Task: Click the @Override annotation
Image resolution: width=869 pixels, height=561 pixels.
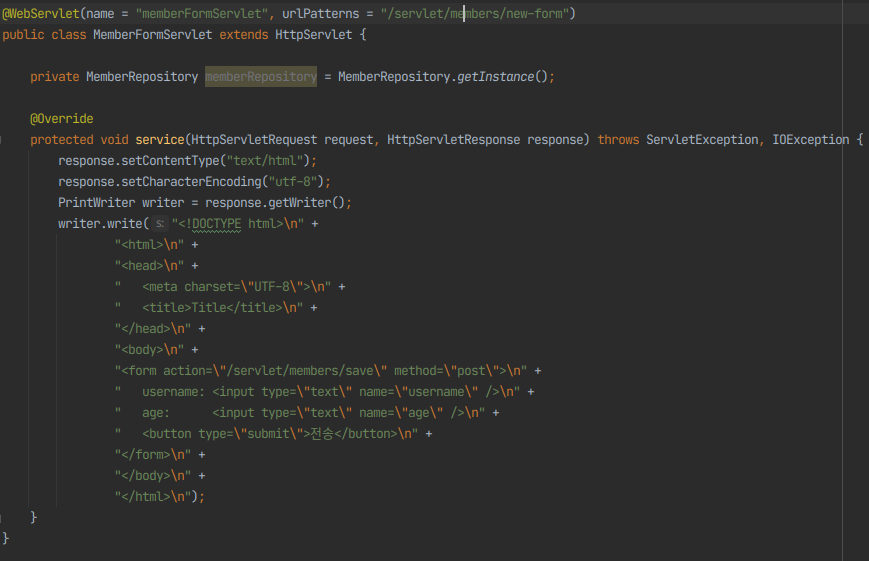Action: [62, 119]
